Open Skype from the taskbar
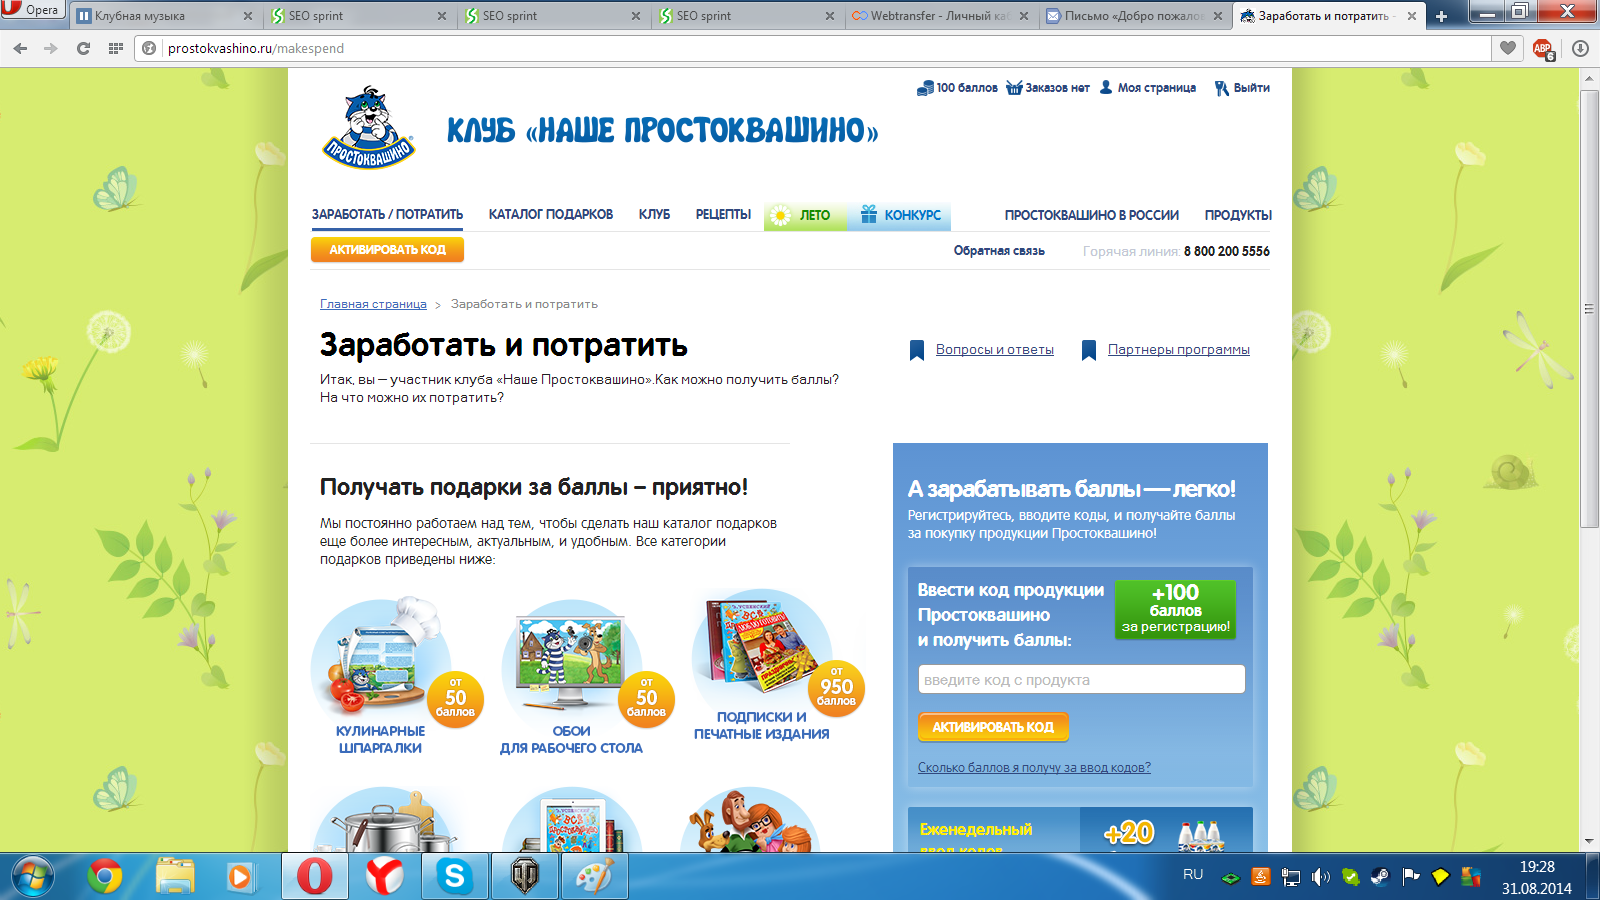The height and width of the screenshot is (900, 1600). [455, 877]
